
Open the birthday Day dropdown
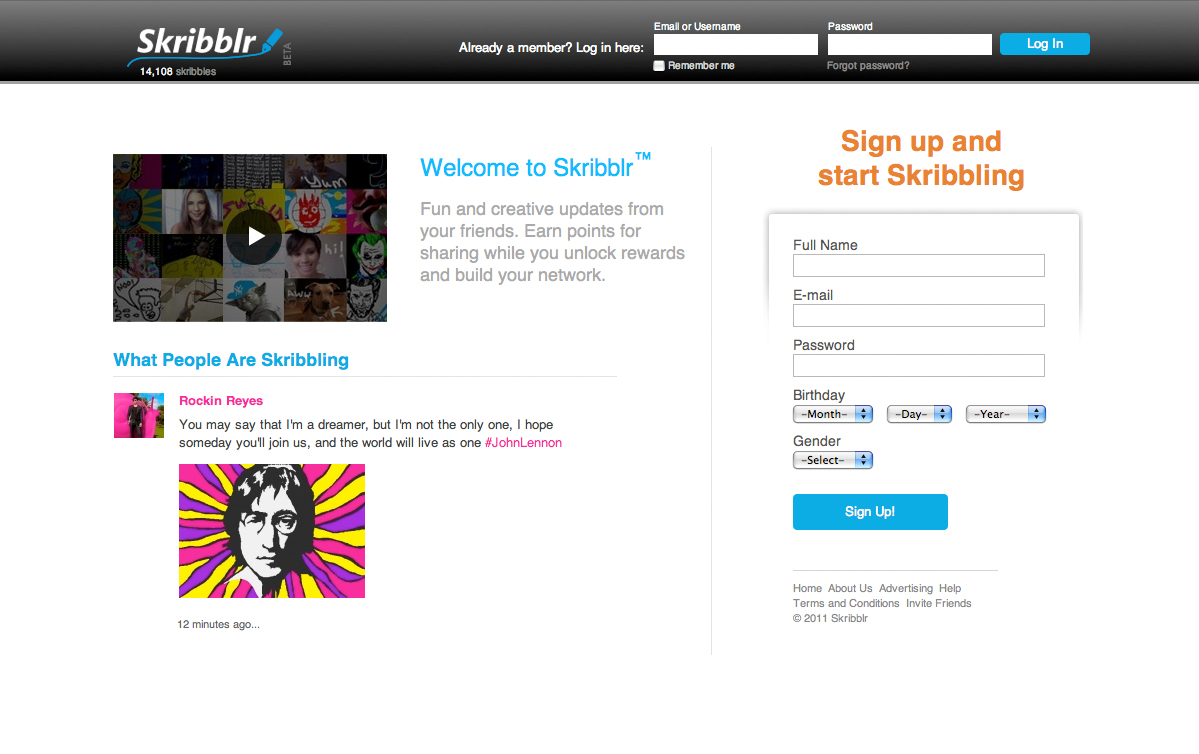pyautogui.click(x=919, y=414)
